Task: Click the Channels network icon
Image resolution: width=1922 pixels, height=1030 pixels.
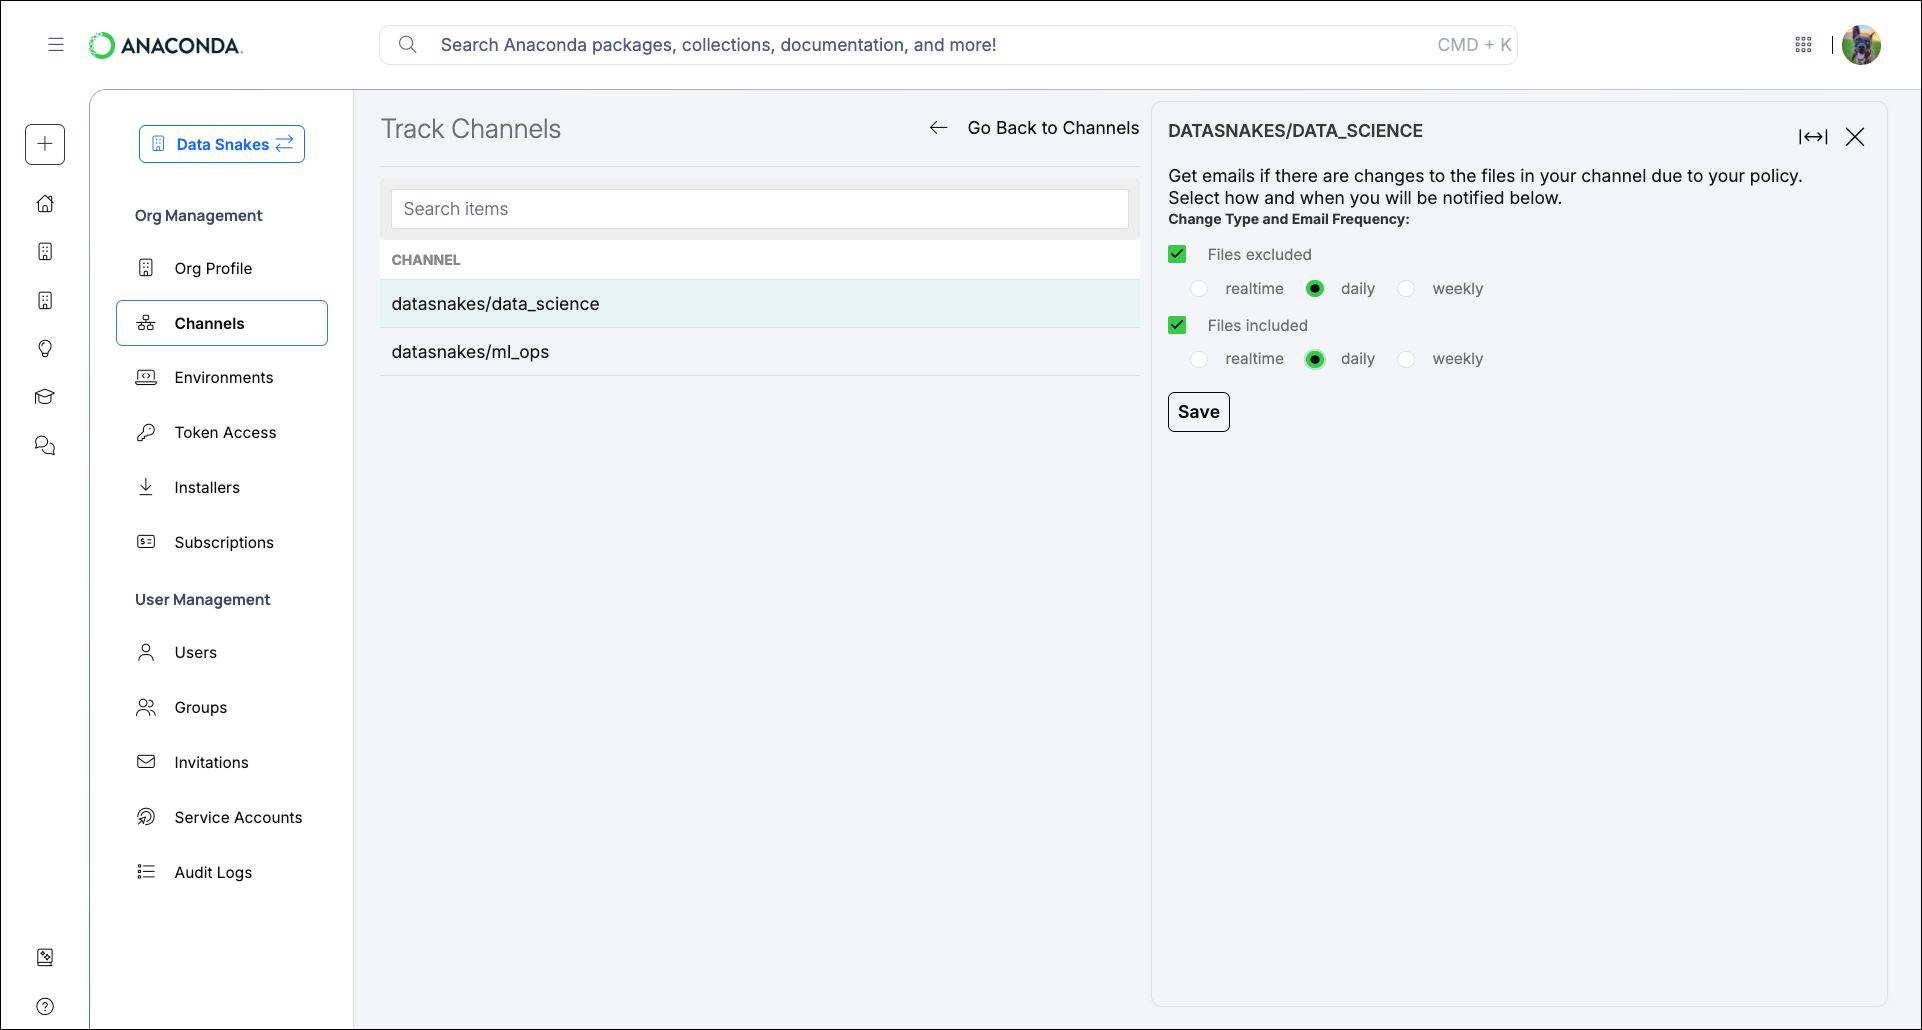Action: [x=146, y=323]
